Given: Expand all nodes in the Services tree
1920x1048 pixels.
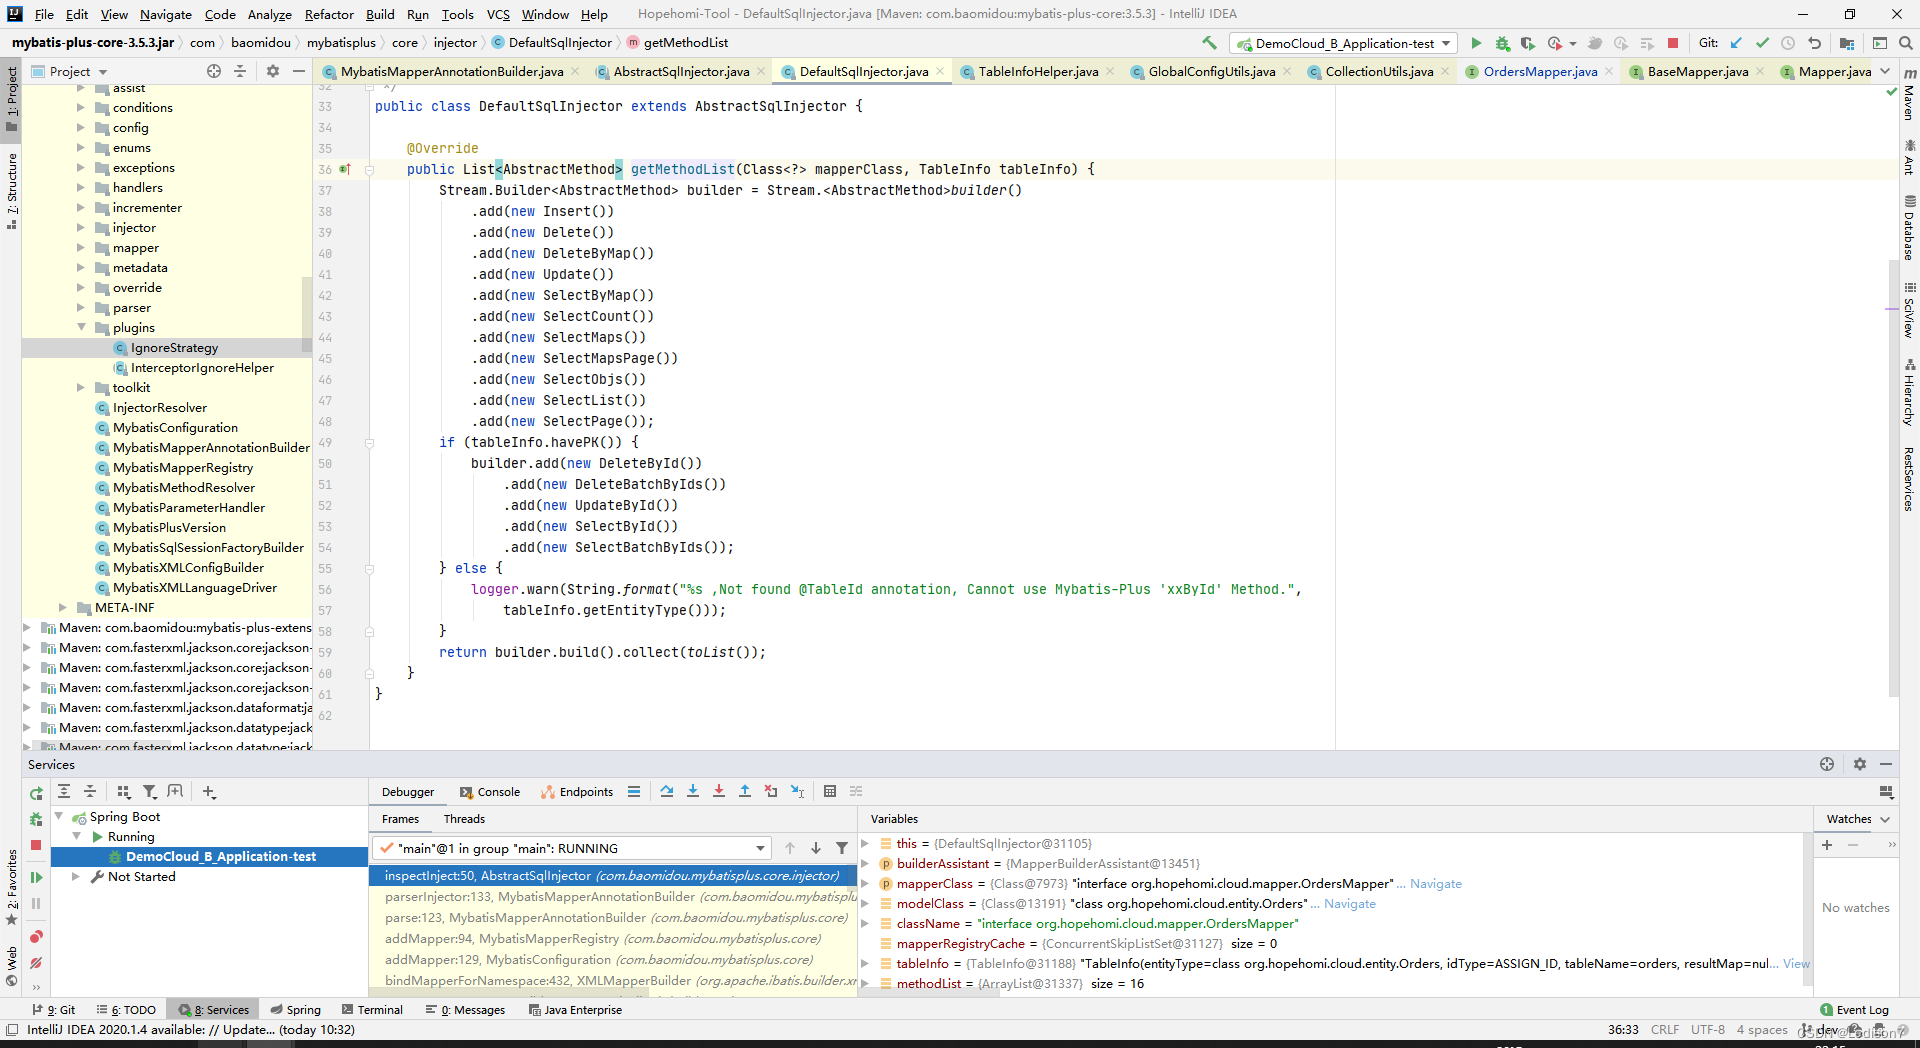Looking at the screenshot, I should click(x=64, y=791).
